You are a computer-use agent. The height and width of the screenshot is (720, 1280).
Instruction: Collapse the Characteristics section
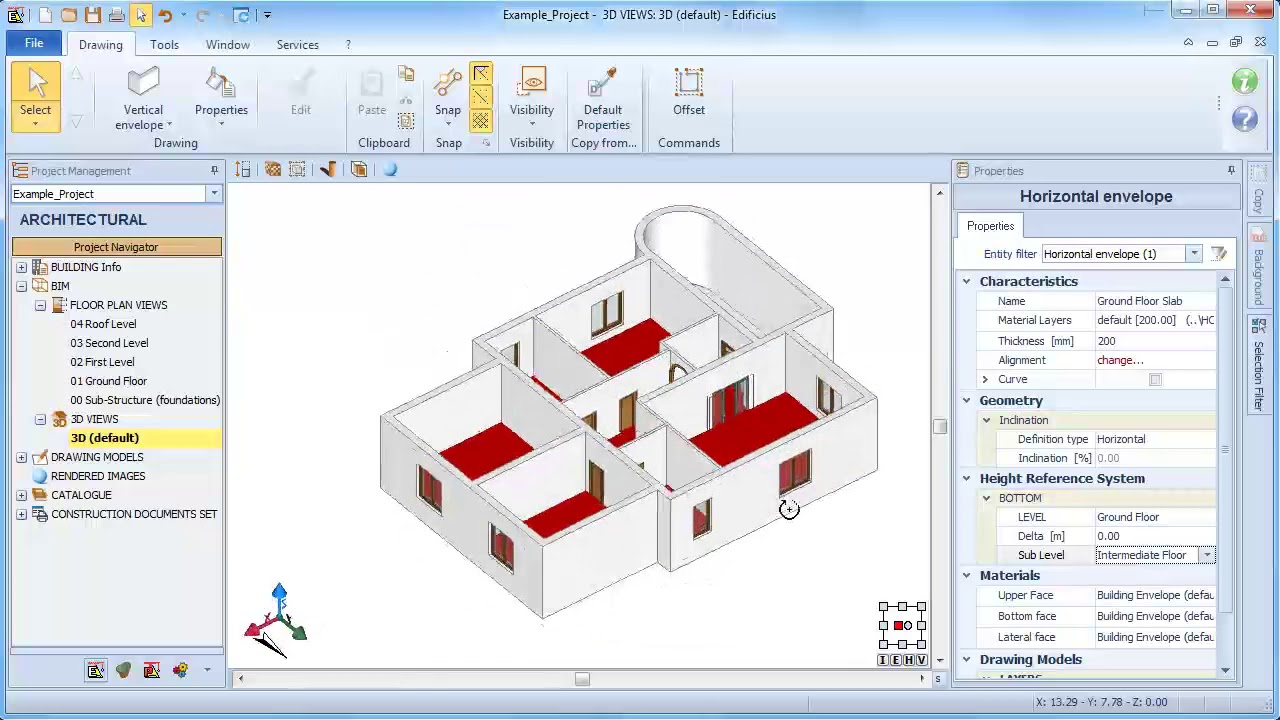point(966,282)
